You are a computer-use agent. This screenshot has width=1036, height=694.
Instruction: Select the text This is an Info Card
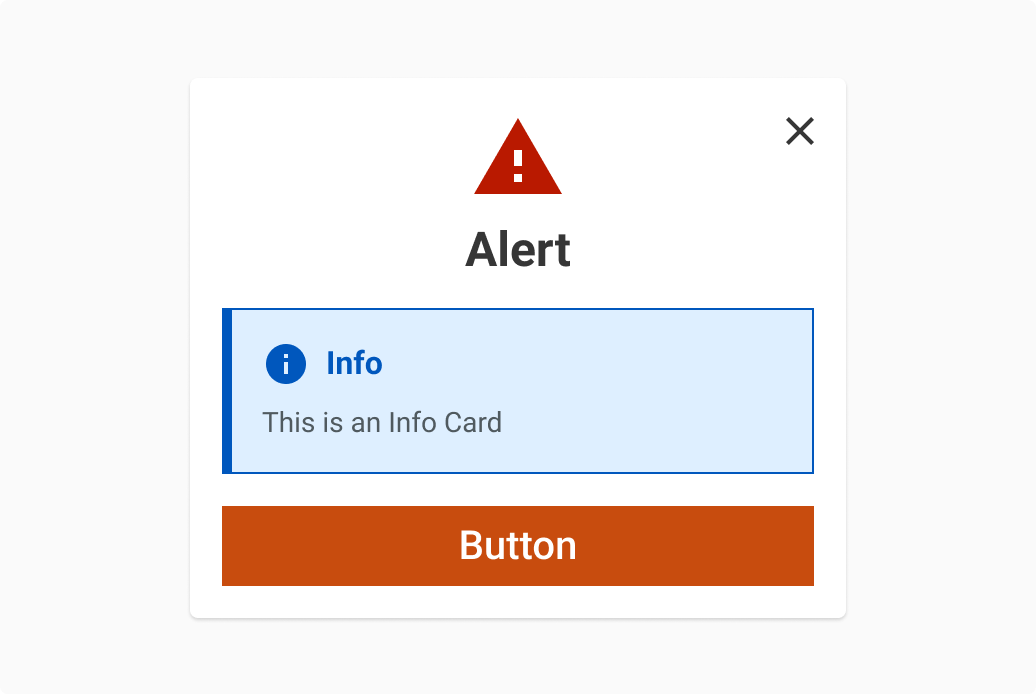382,422
